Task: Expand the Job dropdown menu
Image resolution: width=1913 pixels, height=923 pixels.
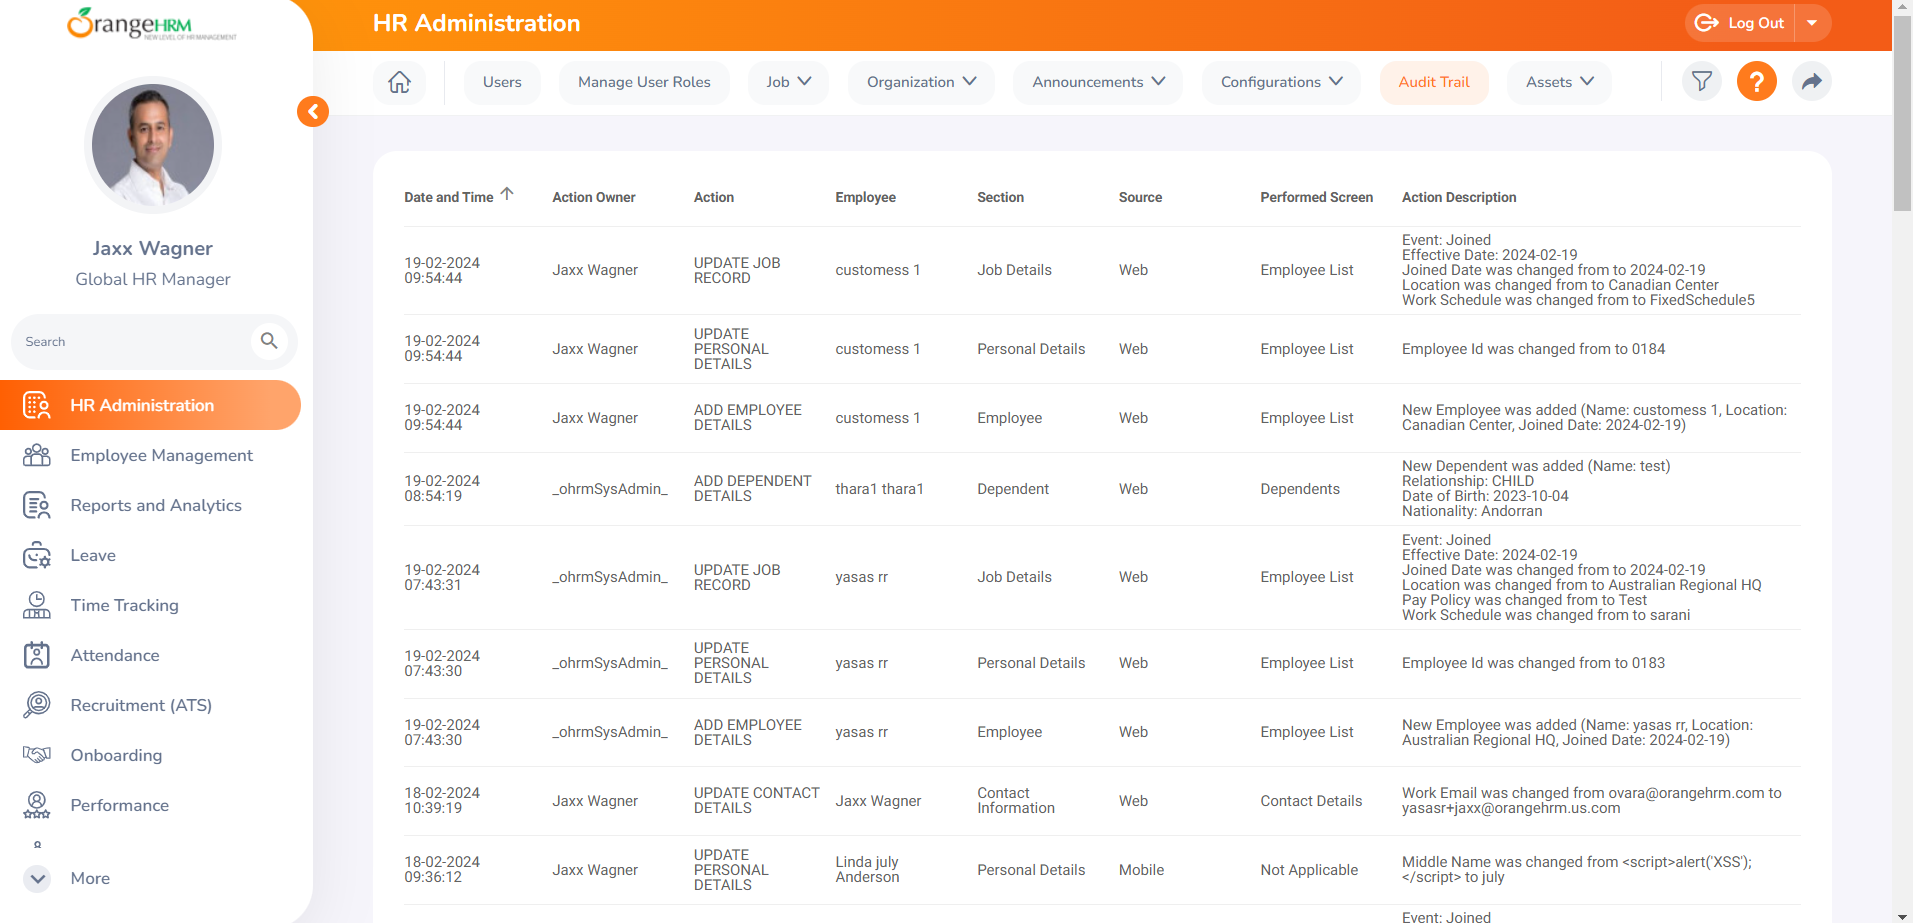Action: coord(788,82)
